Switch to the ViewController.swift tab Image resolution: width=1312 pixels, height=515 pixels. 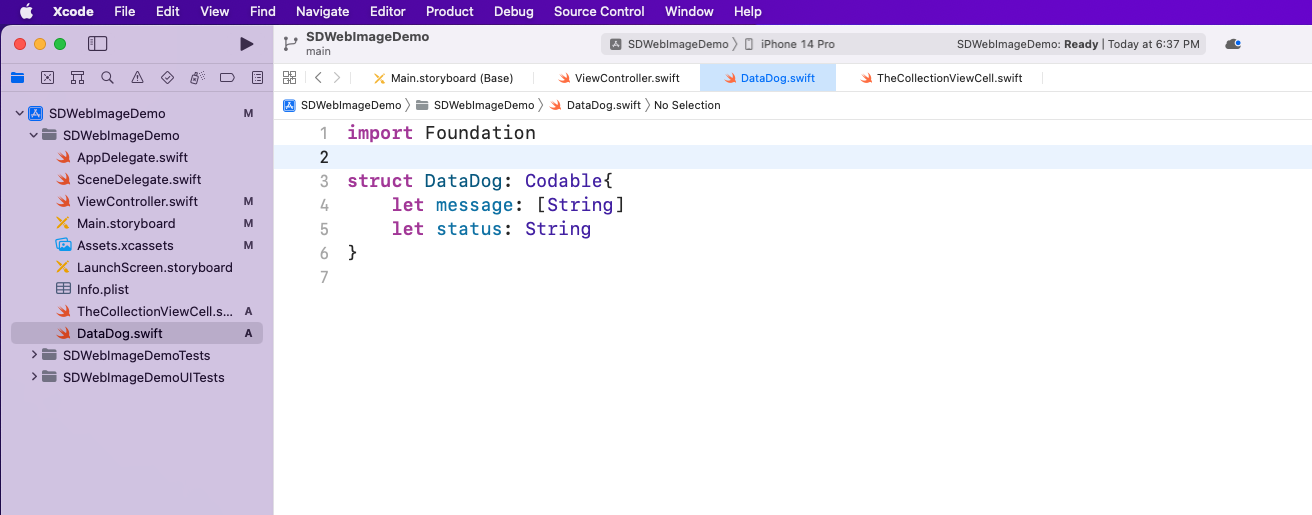[x=618, y=78]
